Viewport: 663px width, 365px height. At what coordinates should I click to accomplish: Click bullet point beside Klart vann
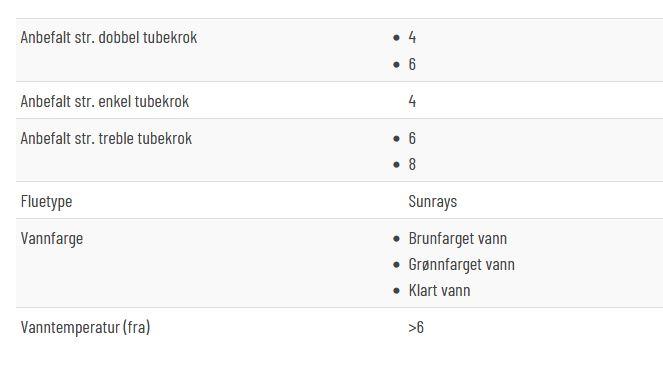396,291
